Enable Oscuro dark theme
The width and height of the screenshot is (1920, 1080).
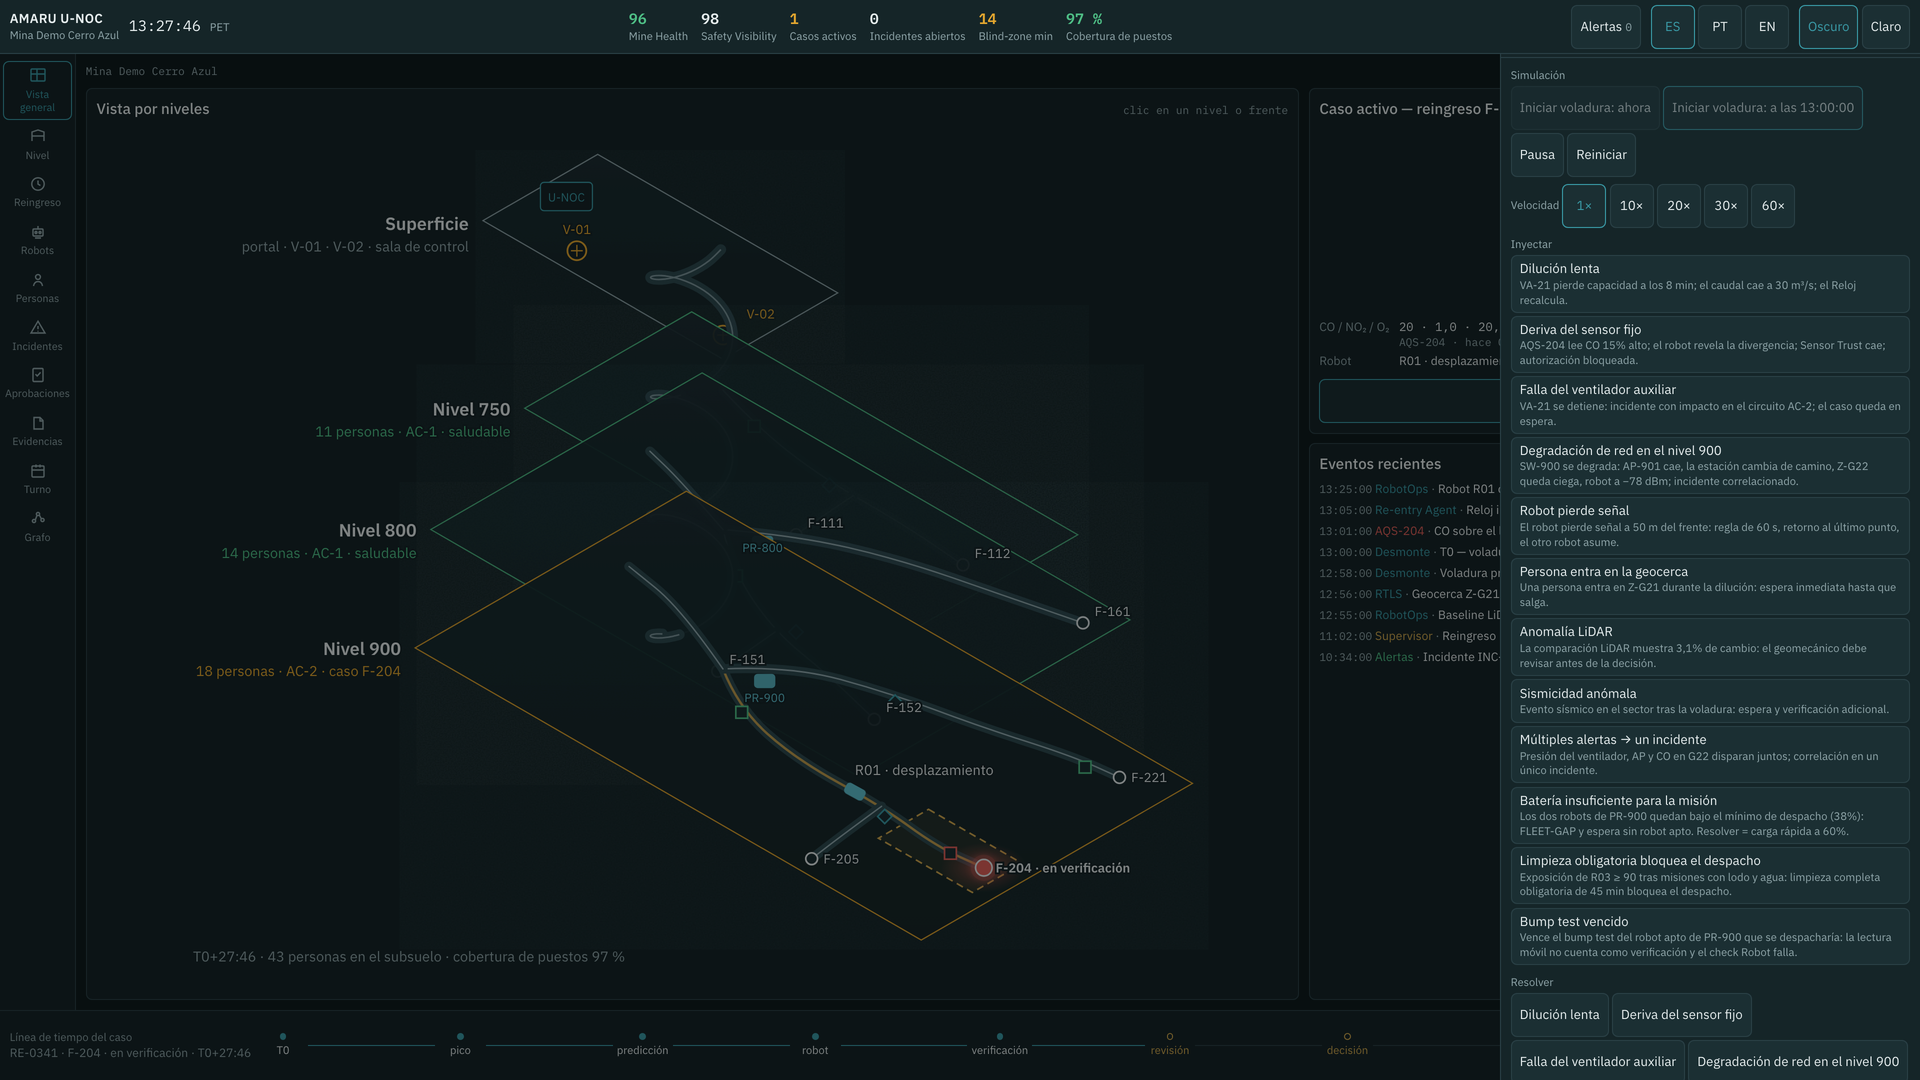click(x=1828, y=27)
